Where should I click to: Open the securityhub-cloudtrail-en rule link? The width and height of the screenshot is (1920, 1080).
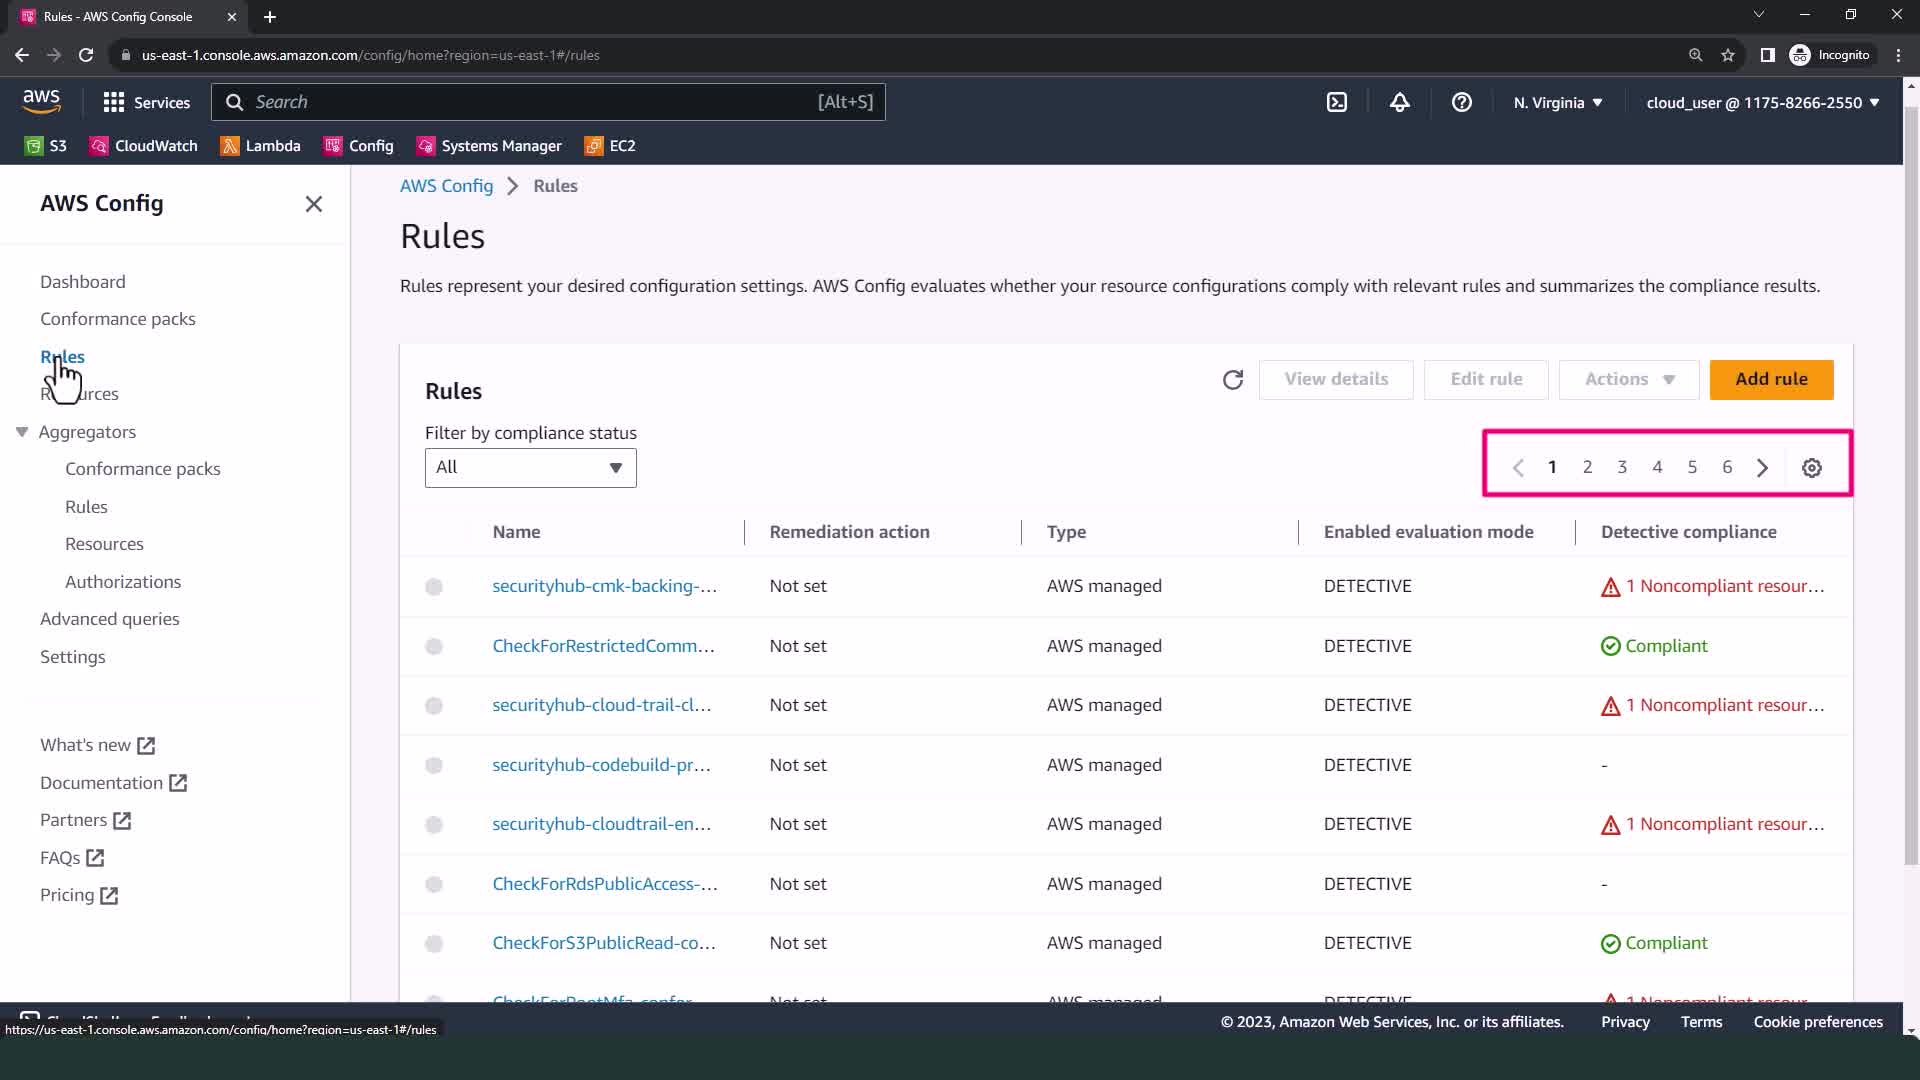click(601, 824)
